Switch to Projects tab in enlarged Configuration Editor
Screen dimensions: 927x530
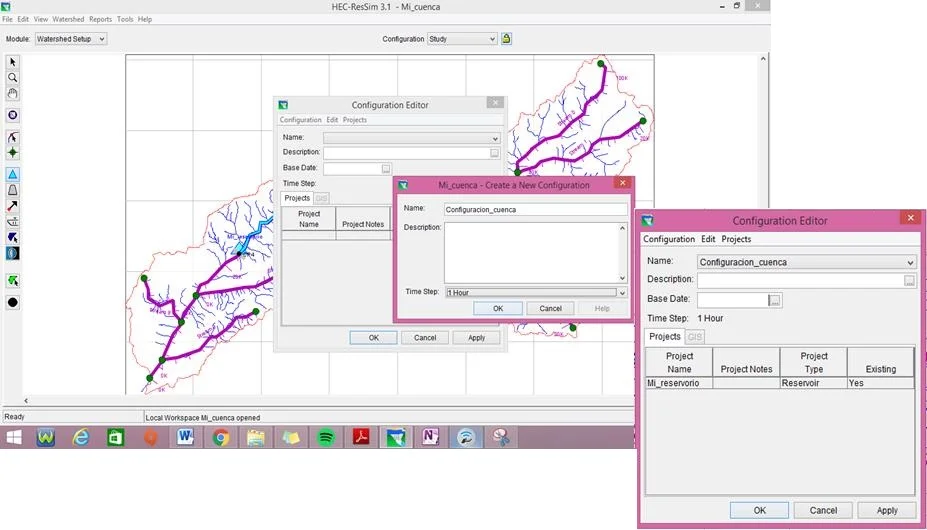tap(665, 337)
